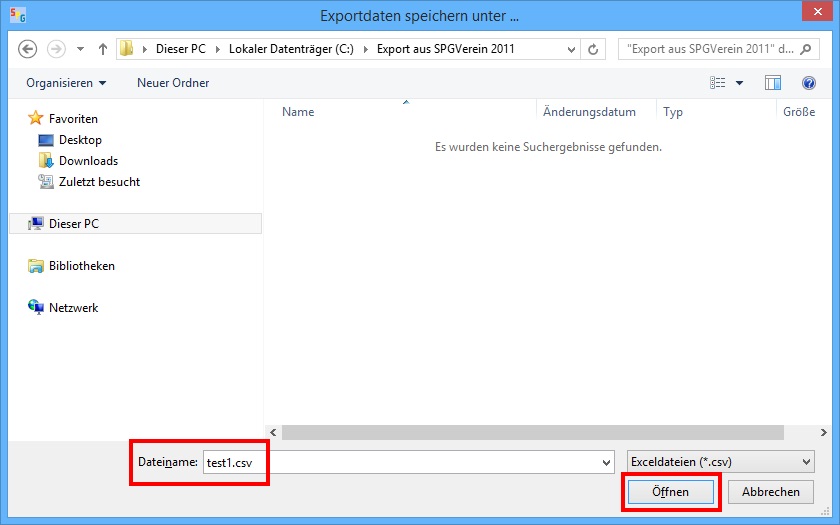
Task: Click the change view icon
Action: [717, 83]
